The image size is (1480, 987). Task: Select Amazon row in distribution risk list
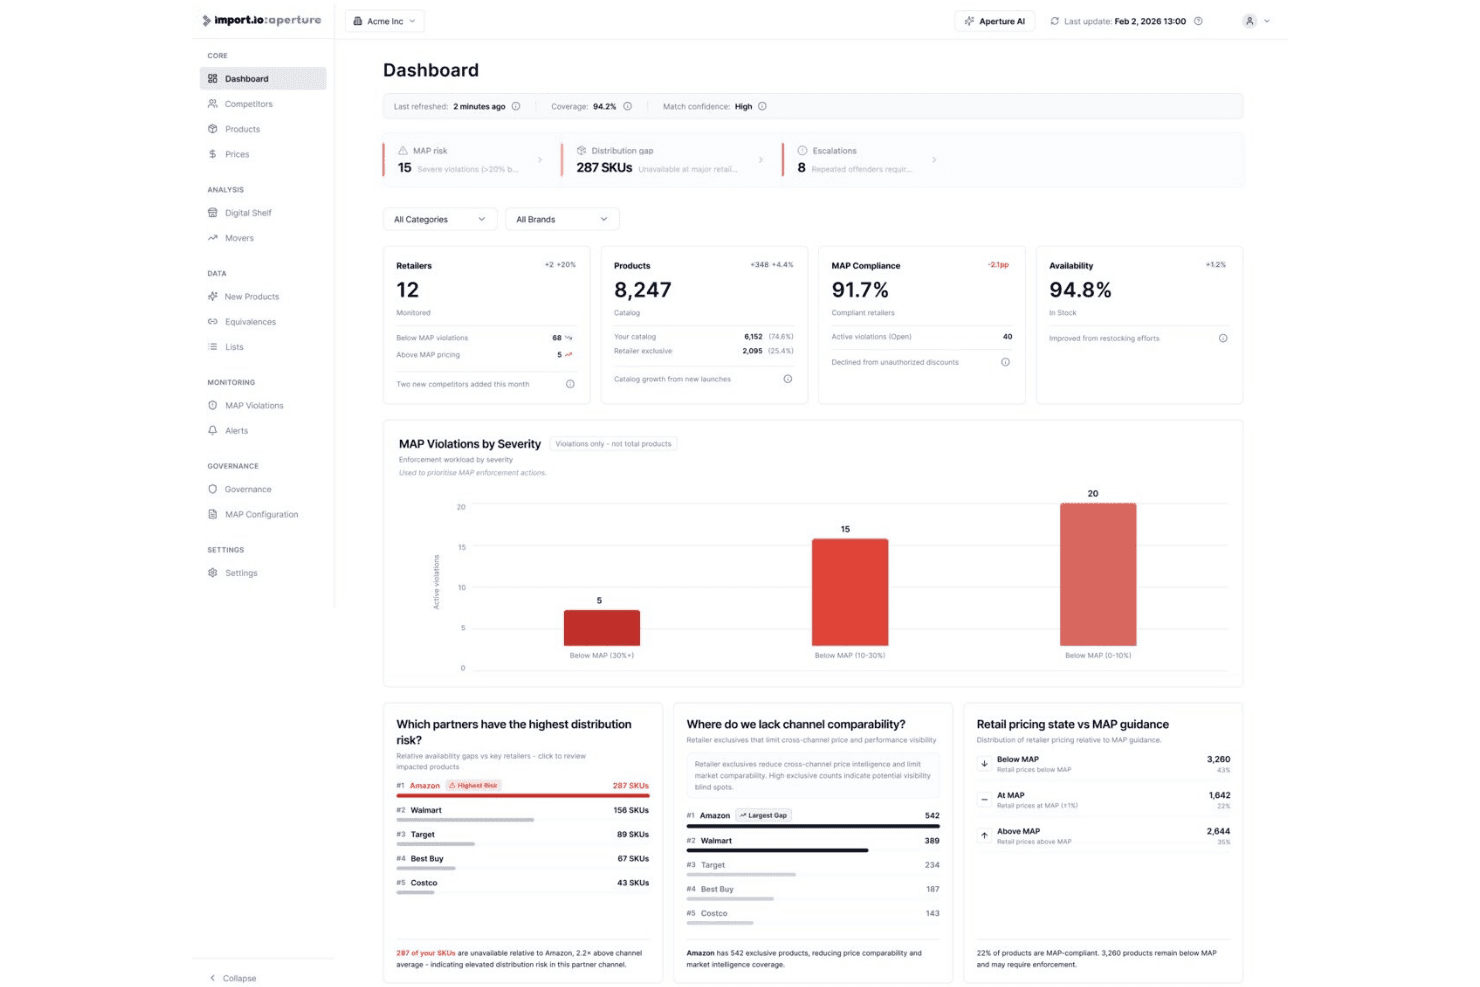click(x=523, y=790)
